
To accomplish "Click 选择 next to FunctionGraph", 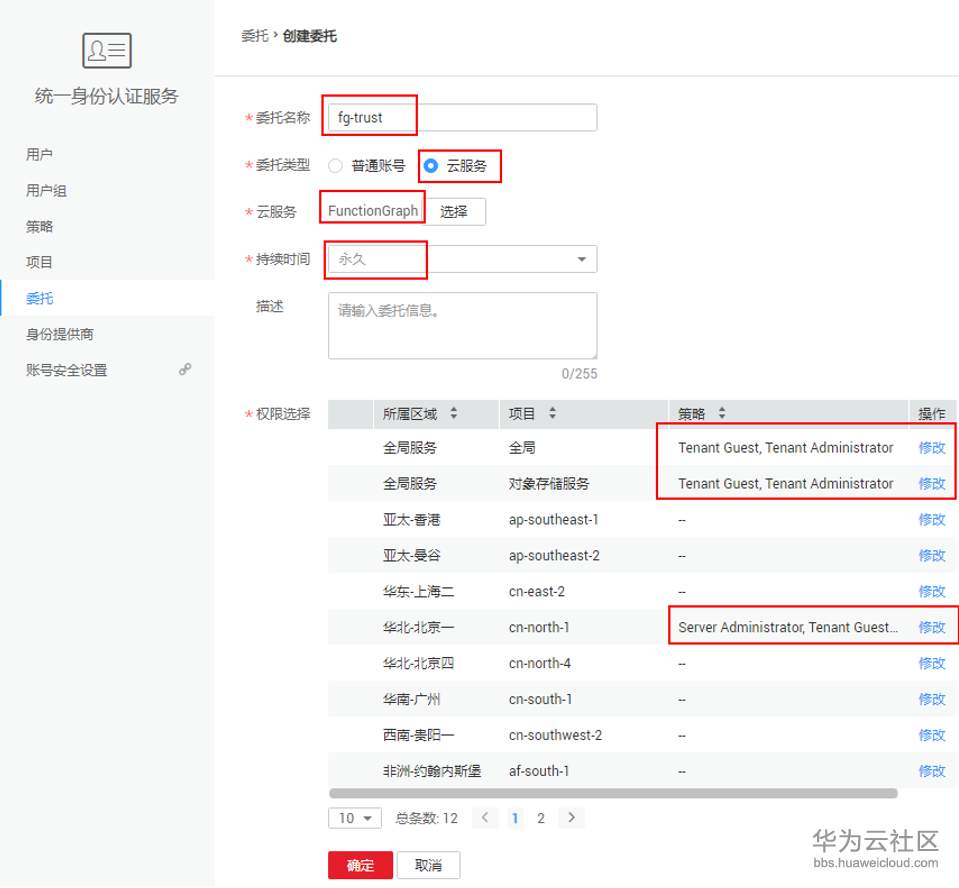I will tap(455, 211).
